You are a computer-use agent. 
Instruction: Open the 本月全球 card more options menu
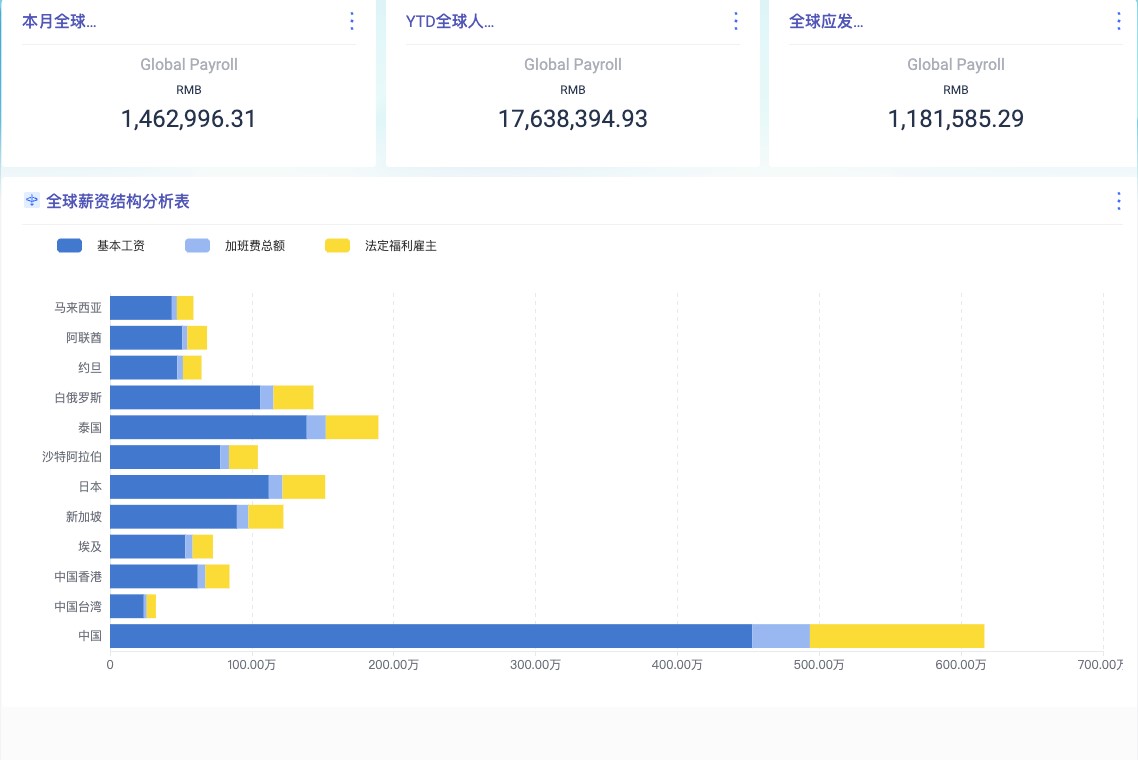pyautogui.click(x=351, y=21)
